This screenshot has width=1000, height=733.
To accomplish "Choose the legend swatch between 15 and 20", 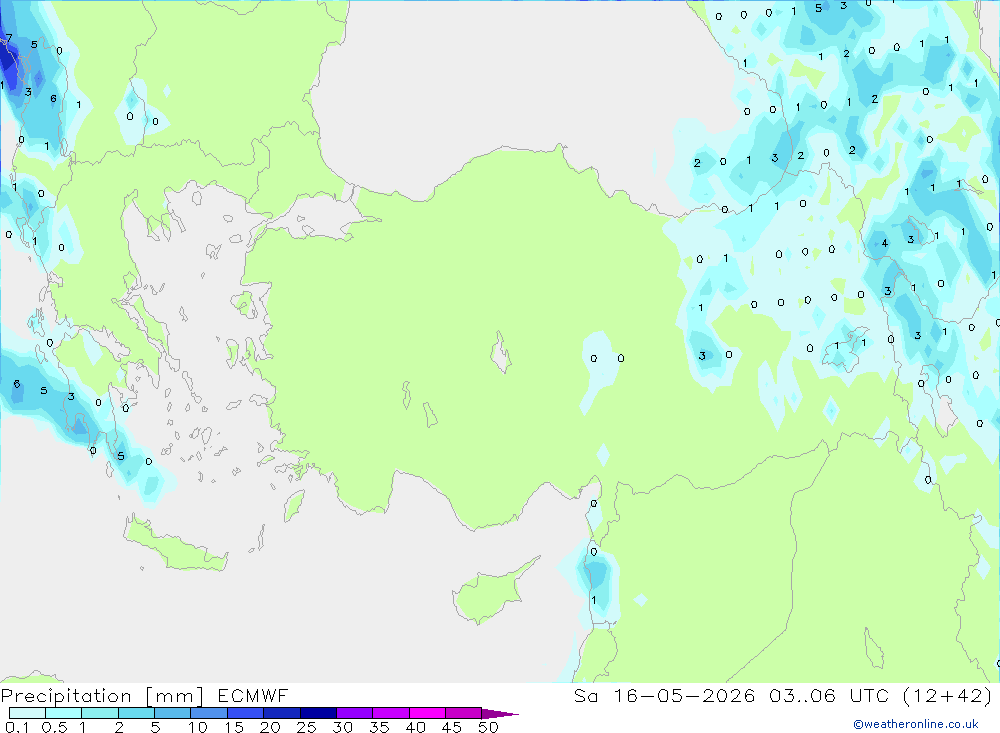I will coord(245,713).
